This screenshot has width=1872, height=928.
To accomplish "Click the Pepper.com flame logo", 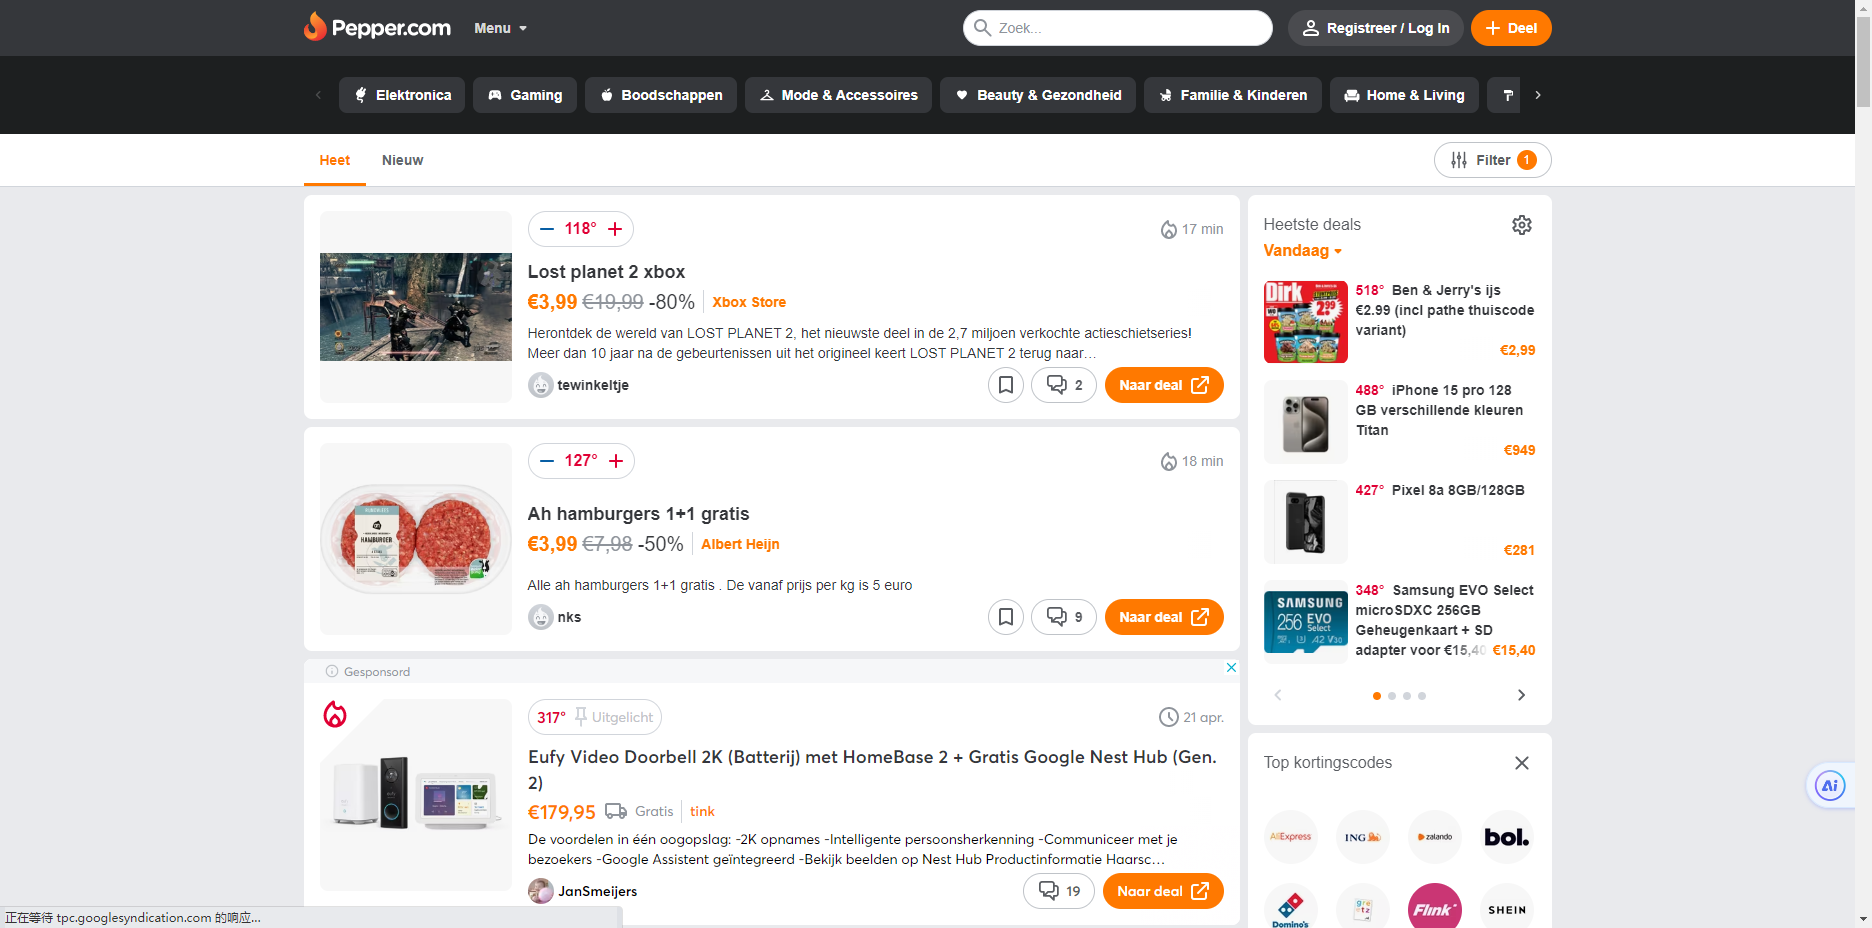I will coord(316,27).
